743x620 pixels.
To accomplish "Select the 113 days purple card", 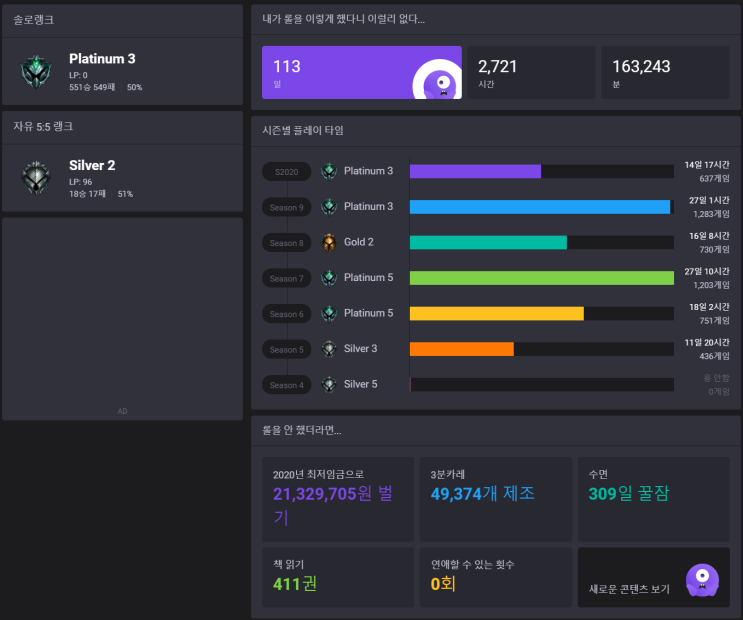I will (362, 73).
